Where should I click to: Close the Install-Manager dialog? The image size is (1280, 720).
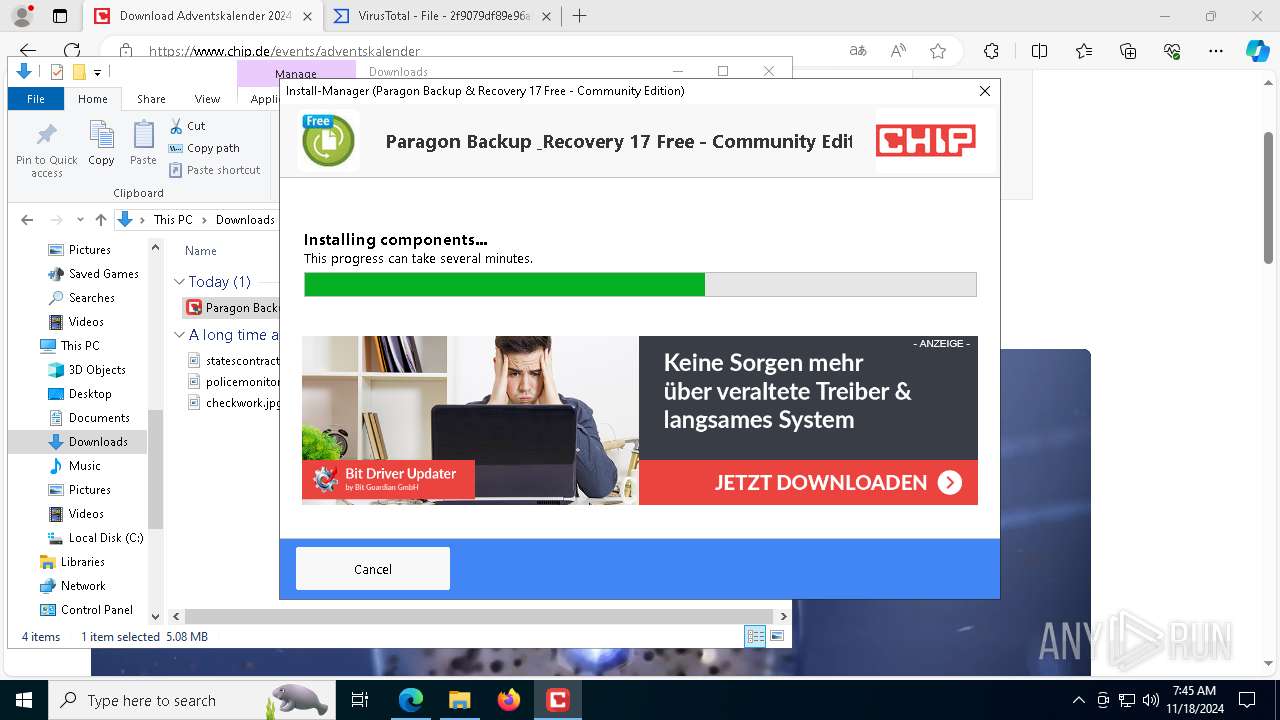coord(984,91)
